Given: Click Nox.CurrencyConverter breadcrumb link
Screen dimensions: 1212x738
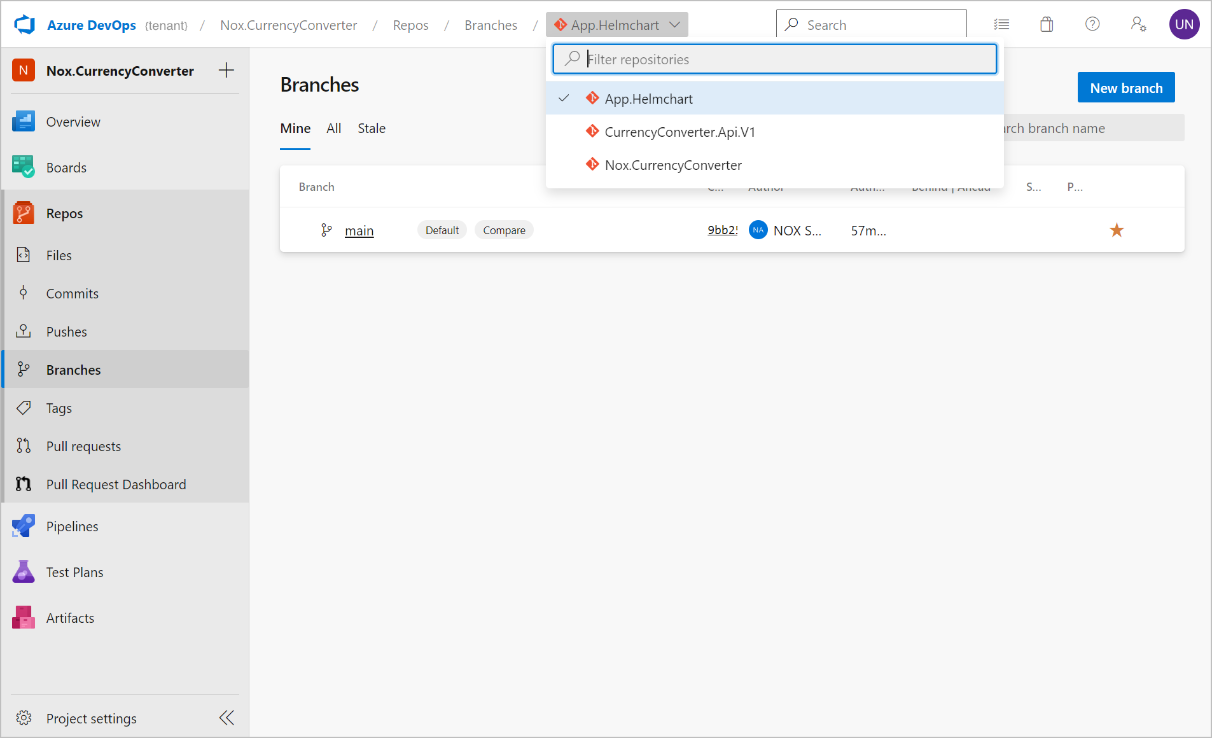Looking at the screenshot, I should 288,25.
